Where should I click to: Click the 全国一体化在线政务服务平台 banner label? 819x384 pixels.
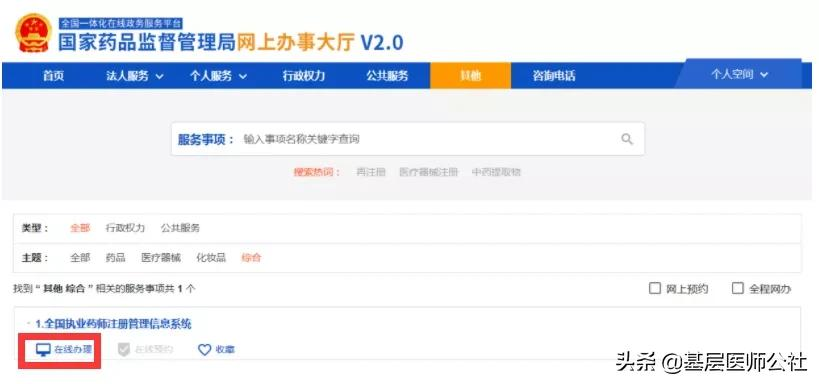click(x=121, y=23)
